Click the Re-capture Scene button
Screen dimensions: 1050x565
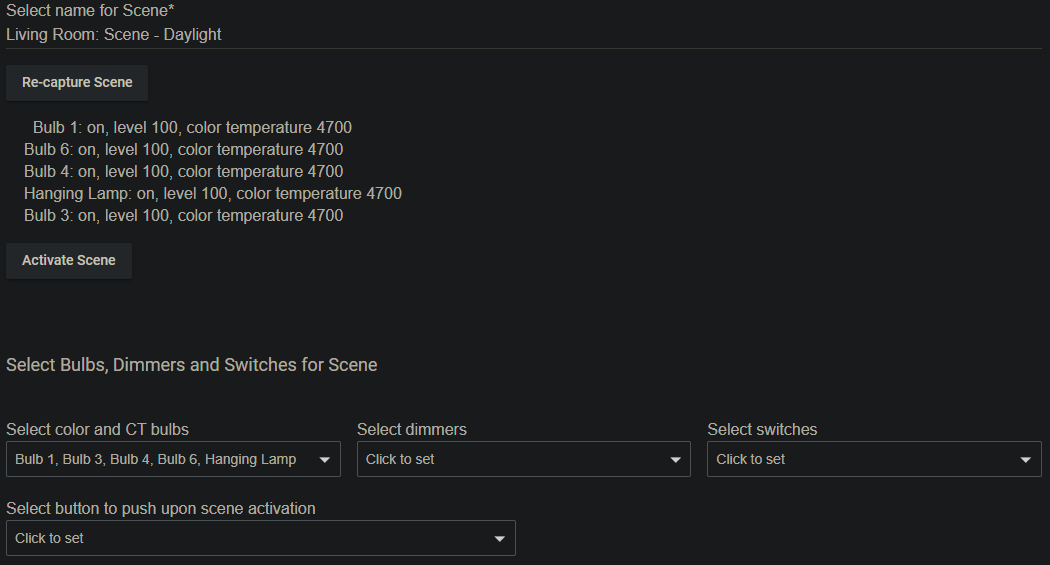[77, 83]
